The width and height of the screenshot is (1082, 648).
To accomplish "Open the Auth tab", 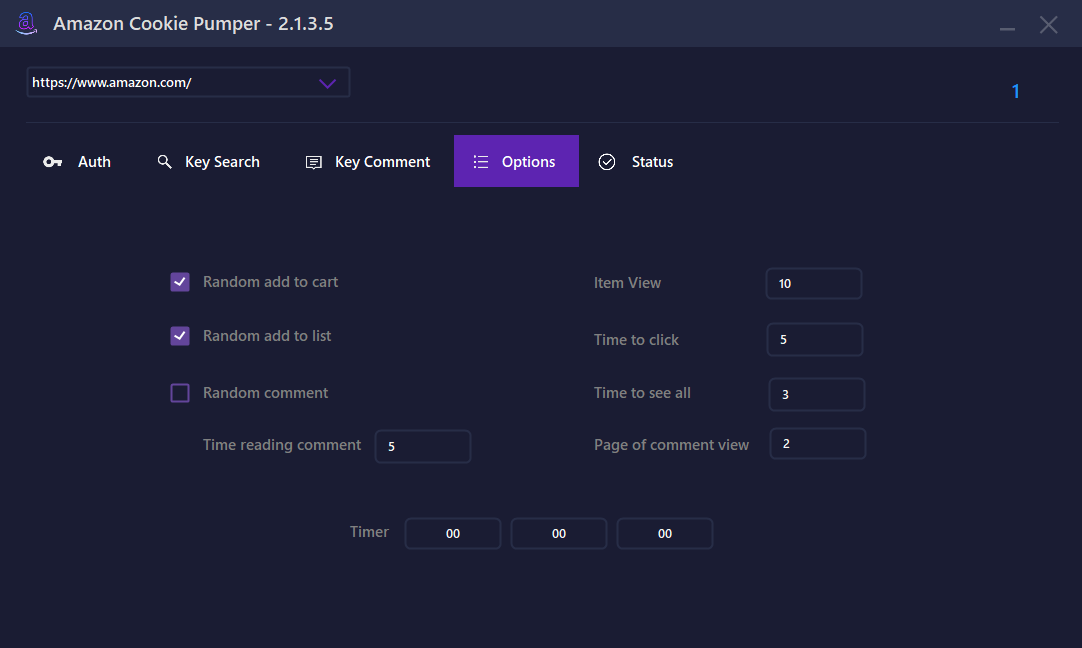I will (x=77, y=161).
